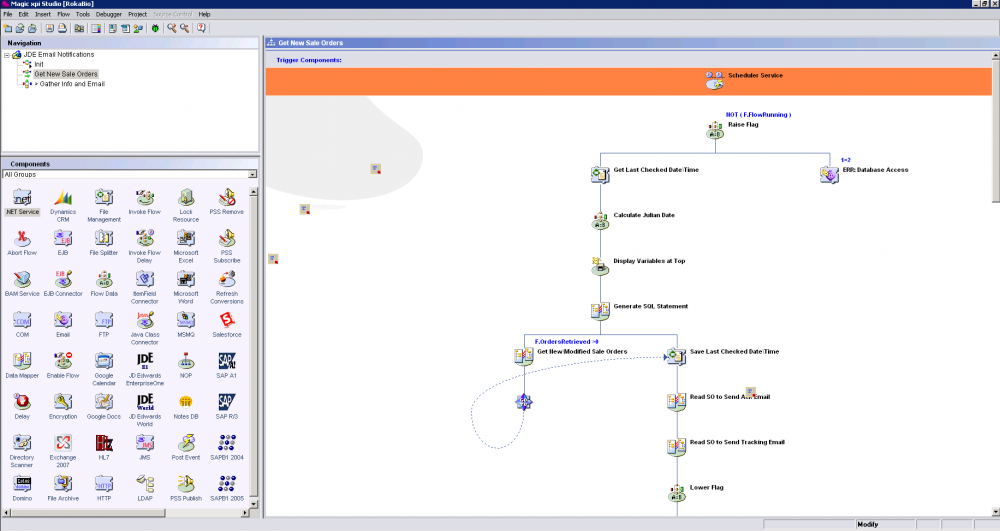Click the Scheduler Service trigger icon
The width and height of the screenshot is (1000, 531).
714,80
